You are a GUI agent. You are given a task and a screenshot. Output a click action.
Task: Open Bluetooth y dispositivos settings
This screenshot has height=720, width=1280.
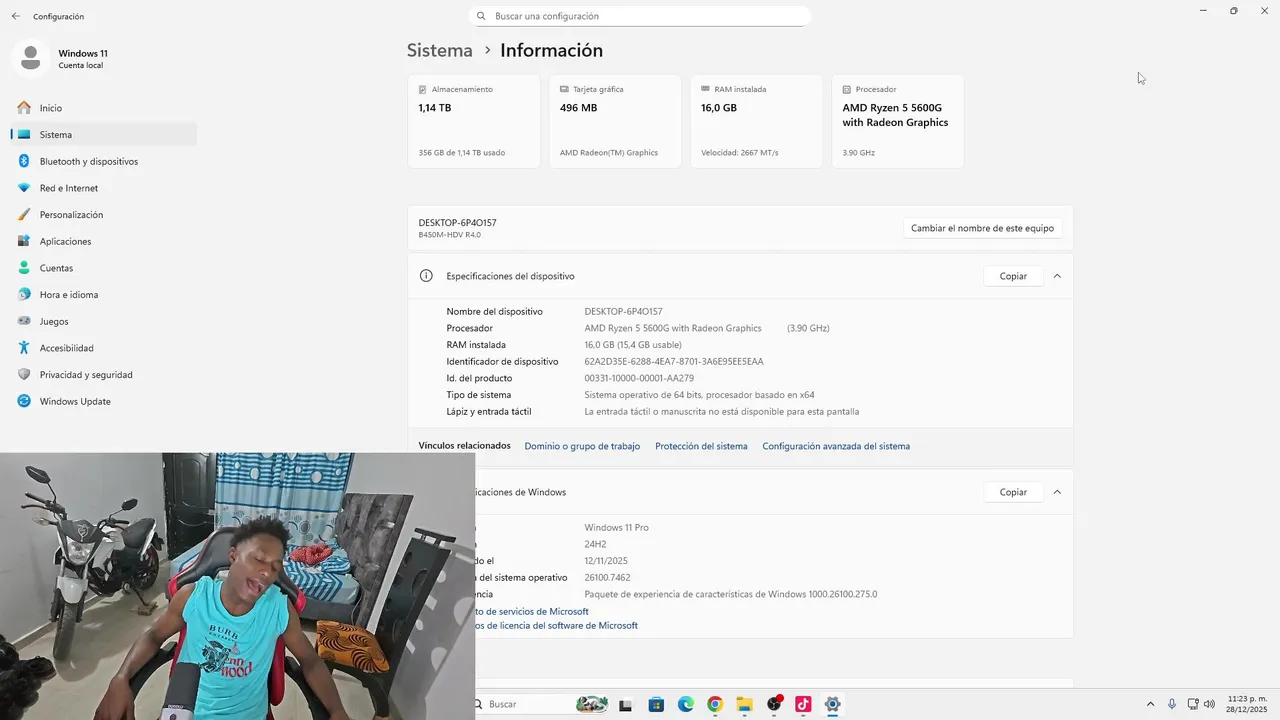(x=104, y=161)
